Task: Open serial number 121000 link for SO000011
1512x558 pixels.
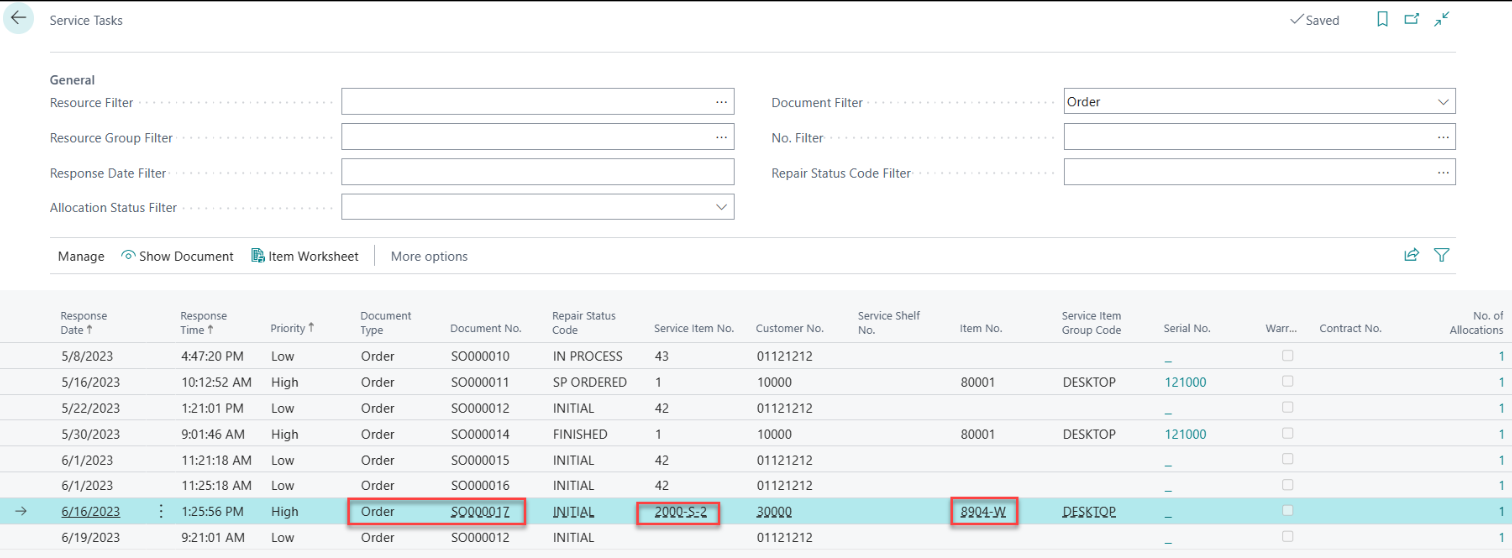Action: point(1185,382)
